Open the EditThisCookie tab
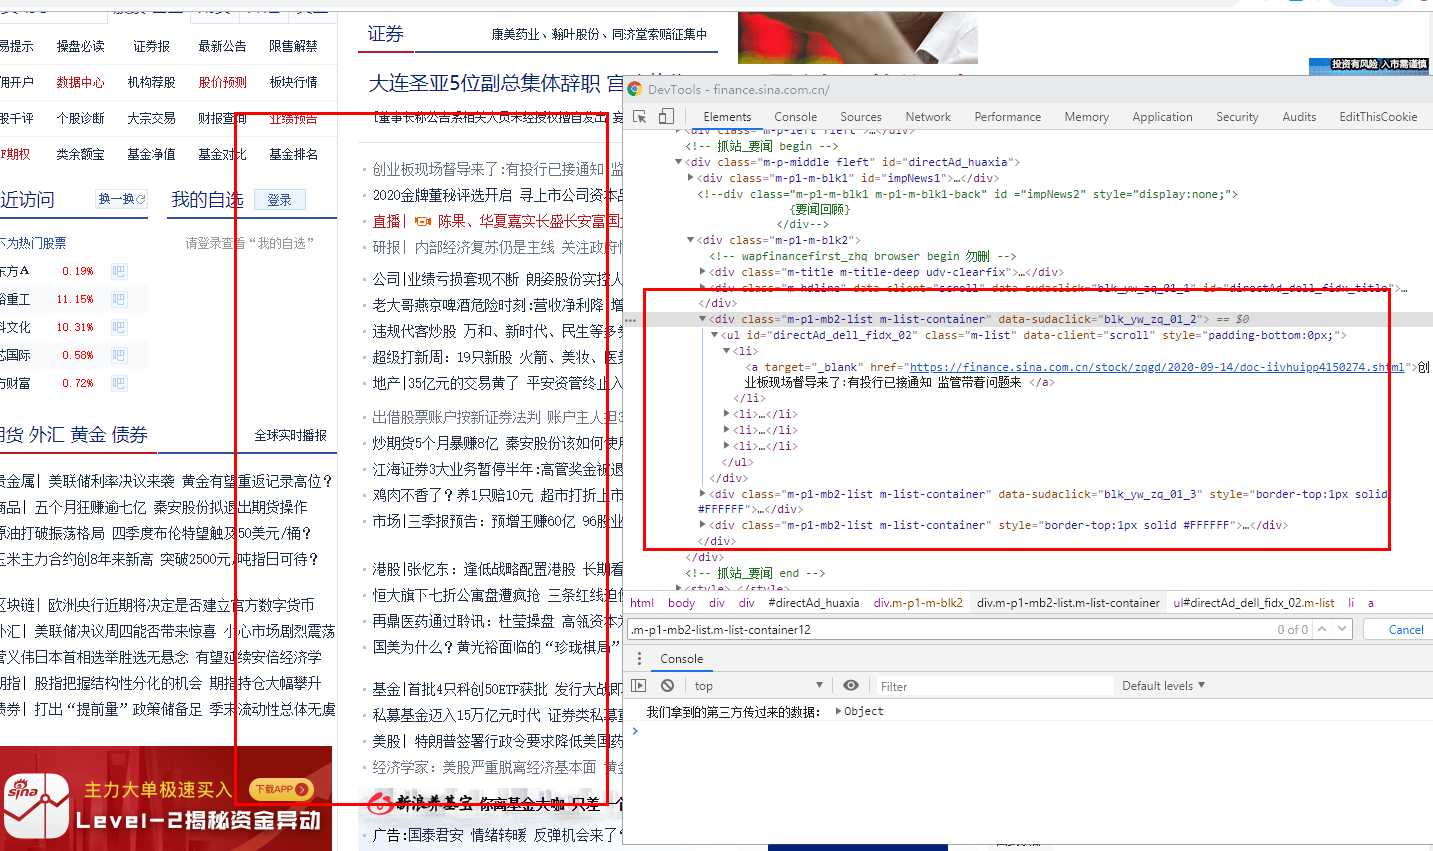 [1378, 117]
